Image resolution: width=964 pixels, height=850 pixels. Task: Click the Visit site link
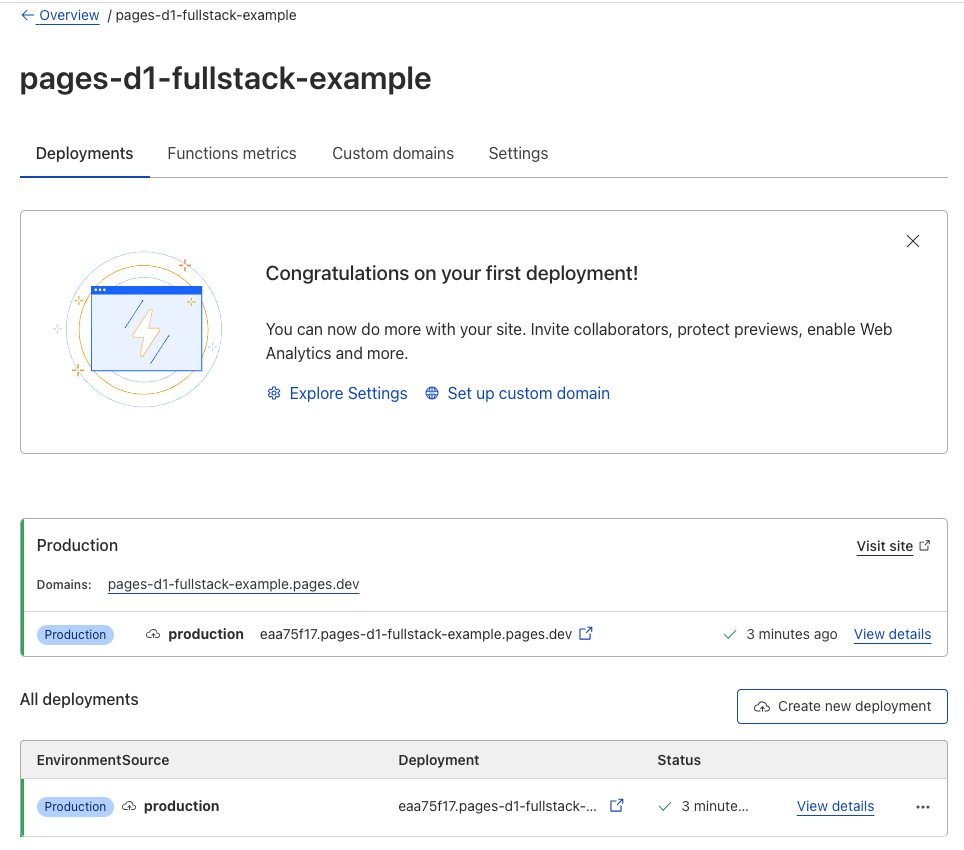pos(884,546)
